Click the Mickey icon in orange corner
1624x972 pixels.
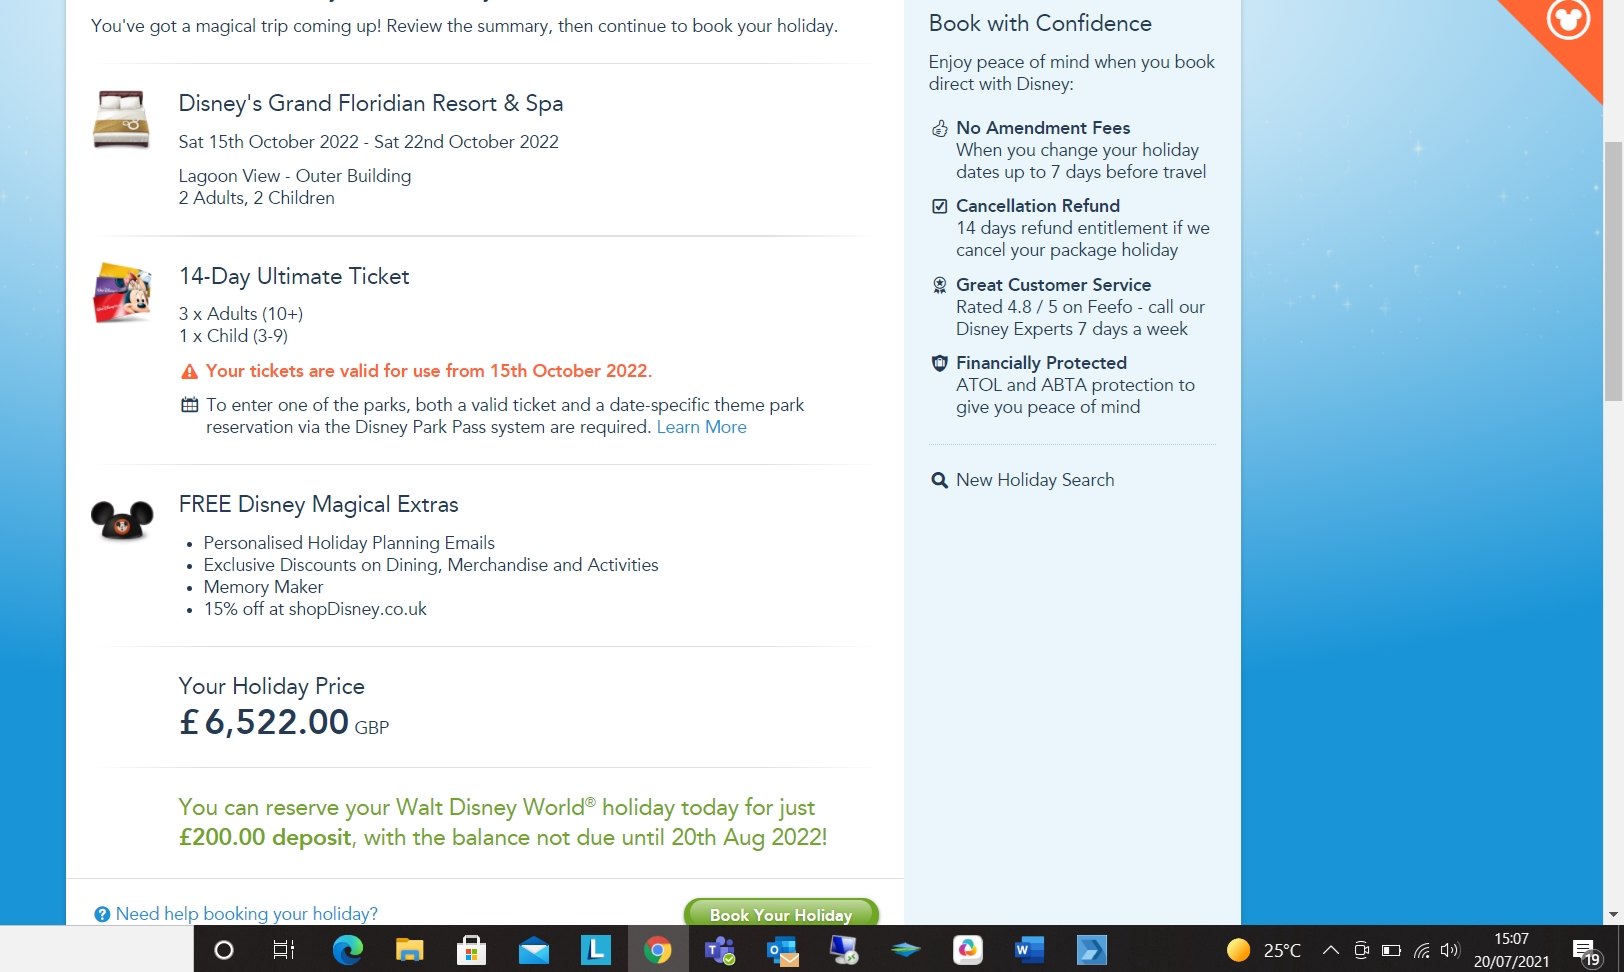tap(1567, 20)
